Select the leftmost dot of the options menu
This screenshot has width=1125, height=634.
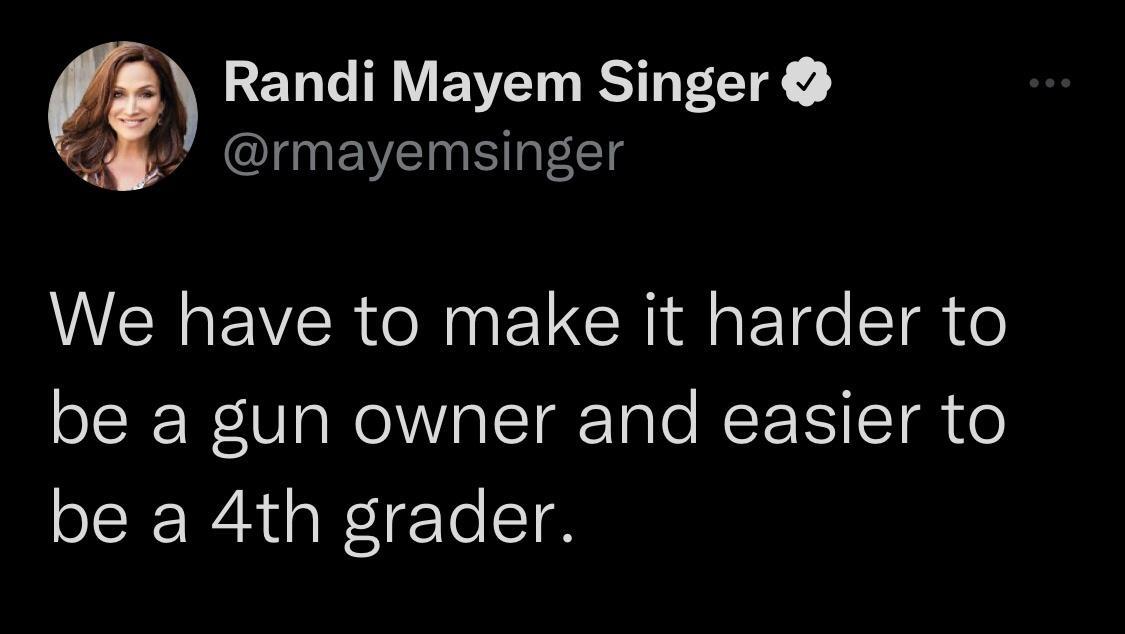1032,85
